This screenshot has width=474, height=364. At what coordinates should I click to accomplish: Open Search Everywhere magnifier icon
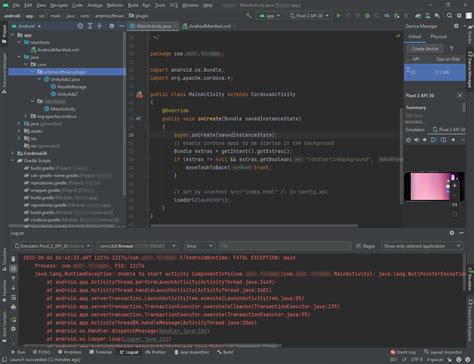[449, 15]
